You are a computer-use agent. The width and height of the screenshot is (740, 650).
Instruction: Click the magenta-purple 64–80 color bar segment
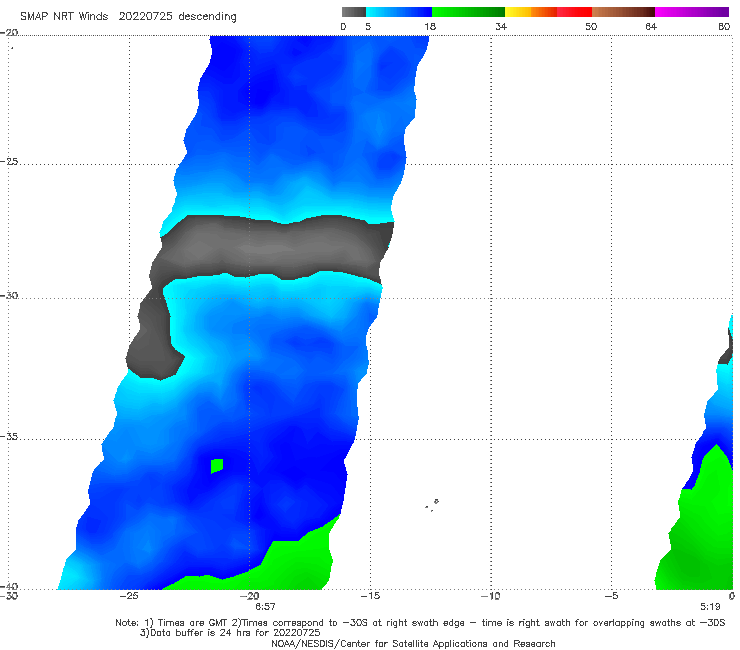pos(692,12)
